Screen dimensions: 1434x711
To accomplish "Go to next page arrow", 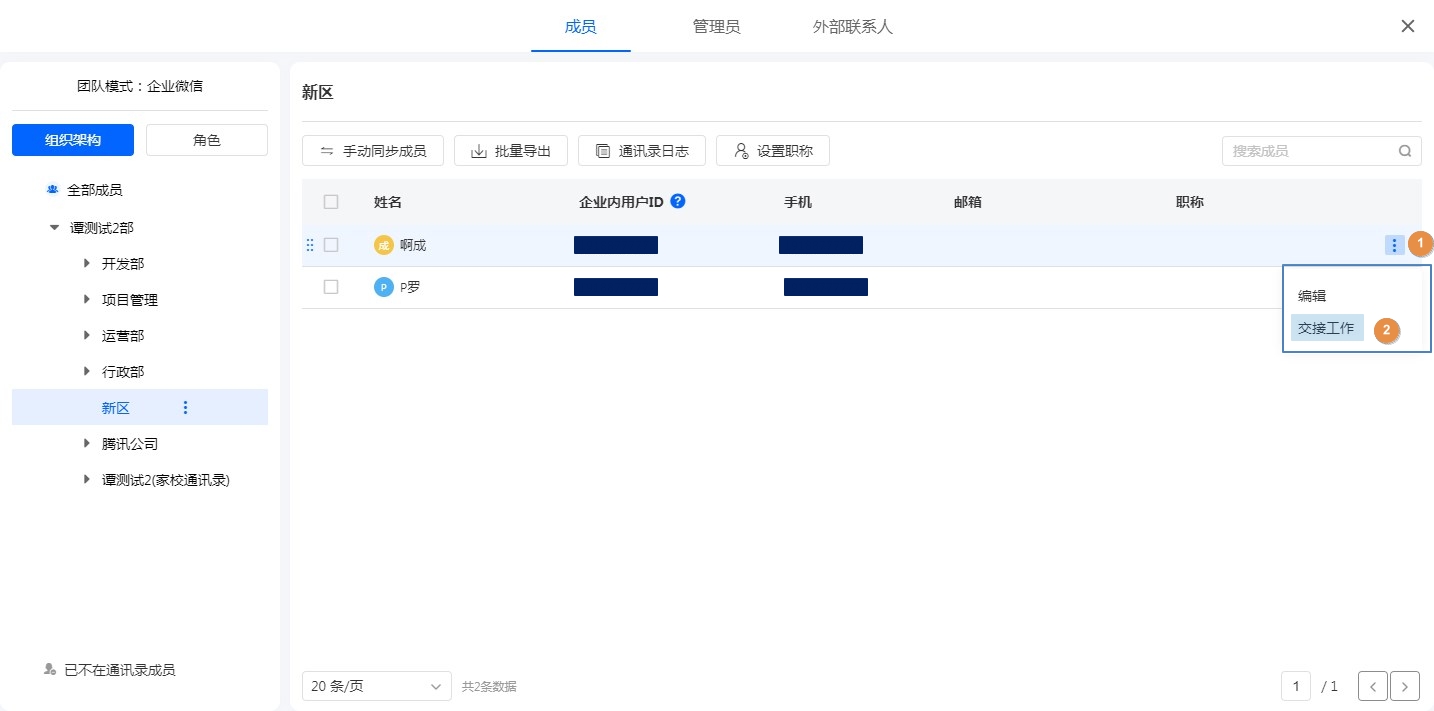I will pyautogui.click(x=1405, y=686).
